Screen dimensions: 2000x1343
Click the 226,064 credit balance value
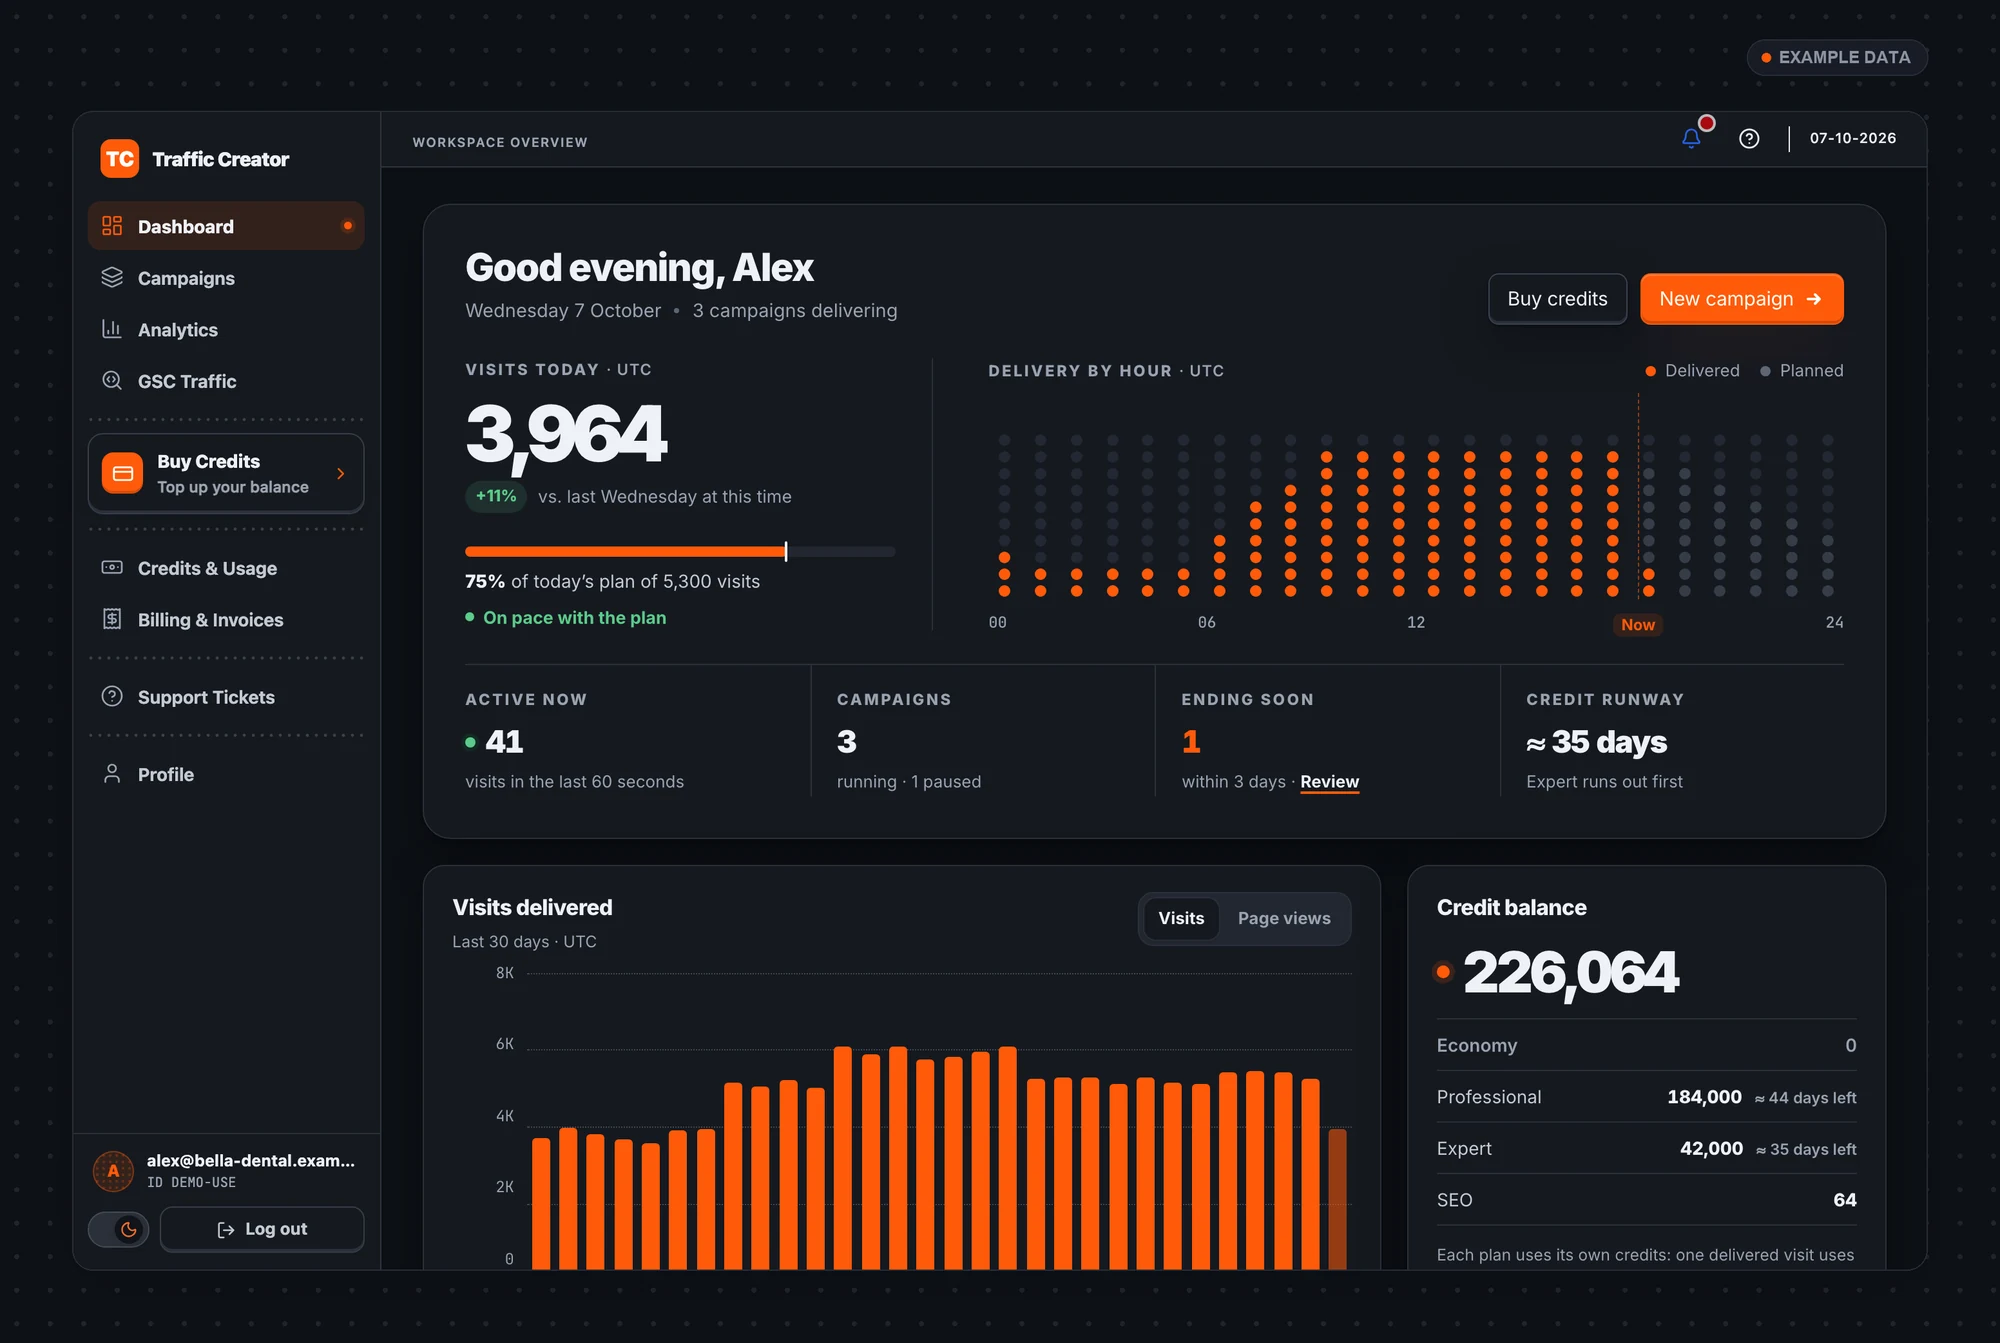[x=1570, y=973]
